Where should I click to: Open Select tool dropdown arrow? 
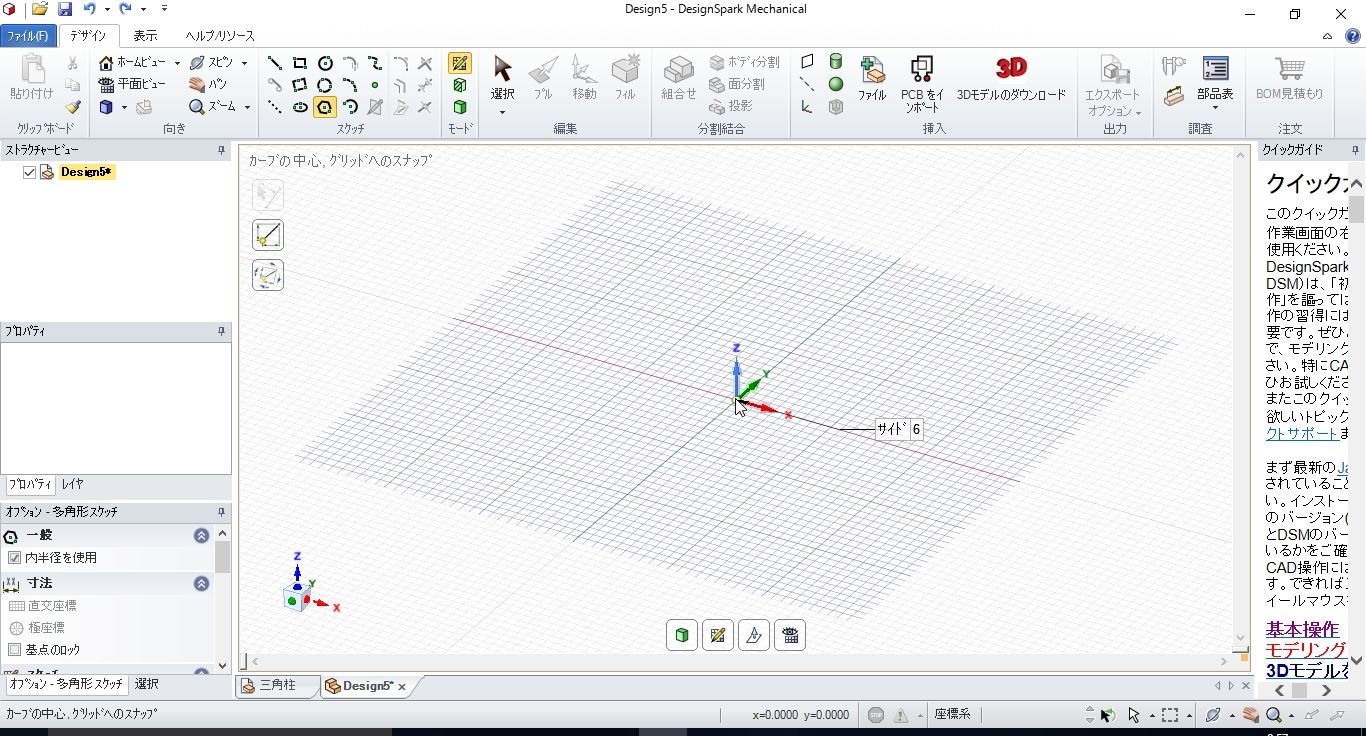coord(502,111)
